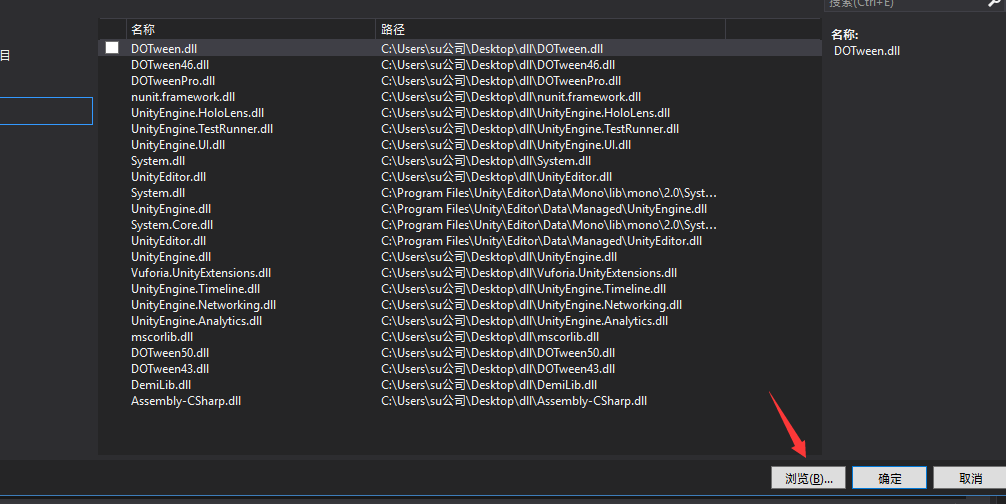1006x504 pixels.
Task: Select the DOTween46.dll row
Action: click(x=460, y=65)
